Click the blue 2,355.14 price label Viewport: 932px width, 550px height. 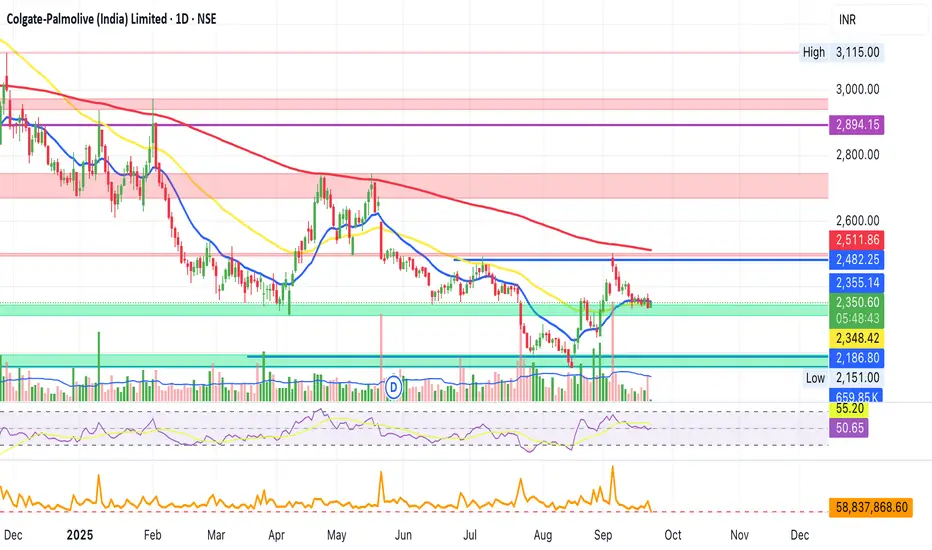pyautogui.click(x=857, y=282)
